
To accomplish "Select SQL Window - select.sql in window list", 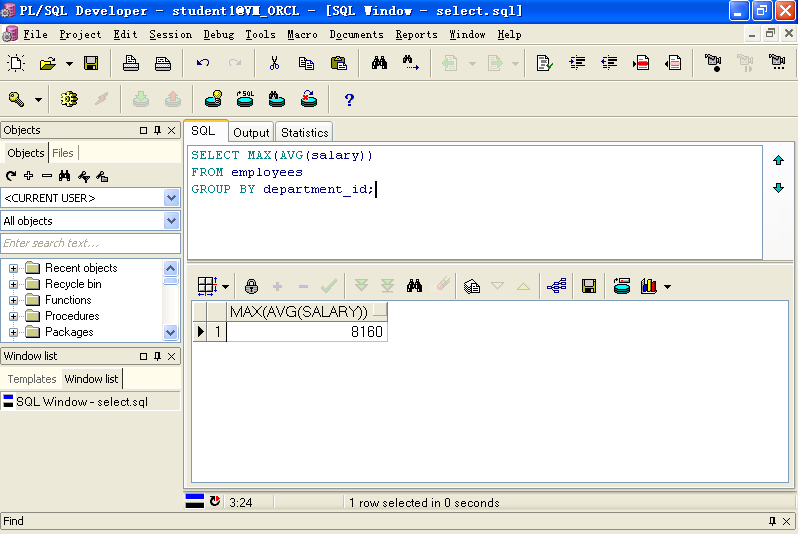I will (x=90, y=402).
